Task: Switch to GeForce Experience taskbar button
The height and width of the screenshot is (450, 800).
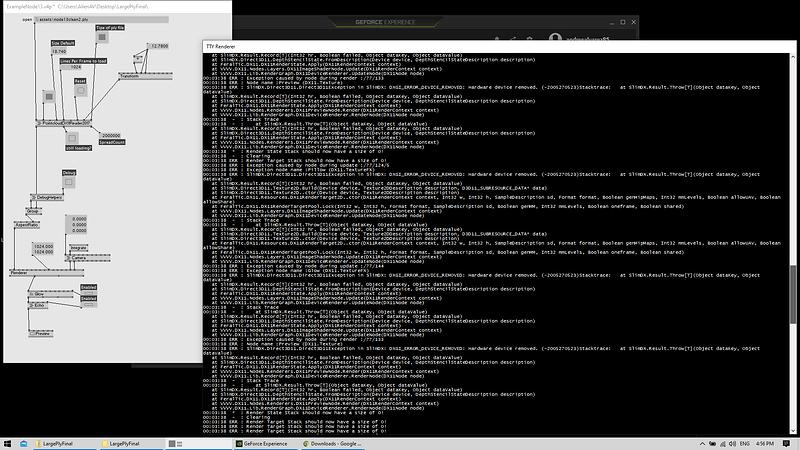Action: click(x=266, y=444)
